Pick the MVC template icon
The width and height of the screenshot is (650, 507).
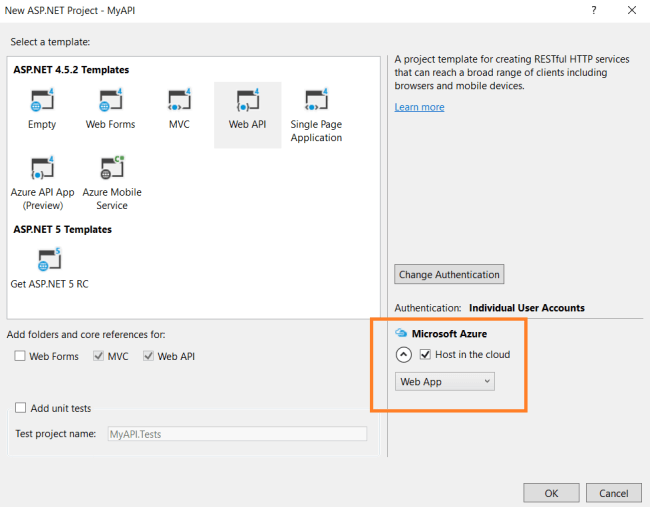[179, 100]
